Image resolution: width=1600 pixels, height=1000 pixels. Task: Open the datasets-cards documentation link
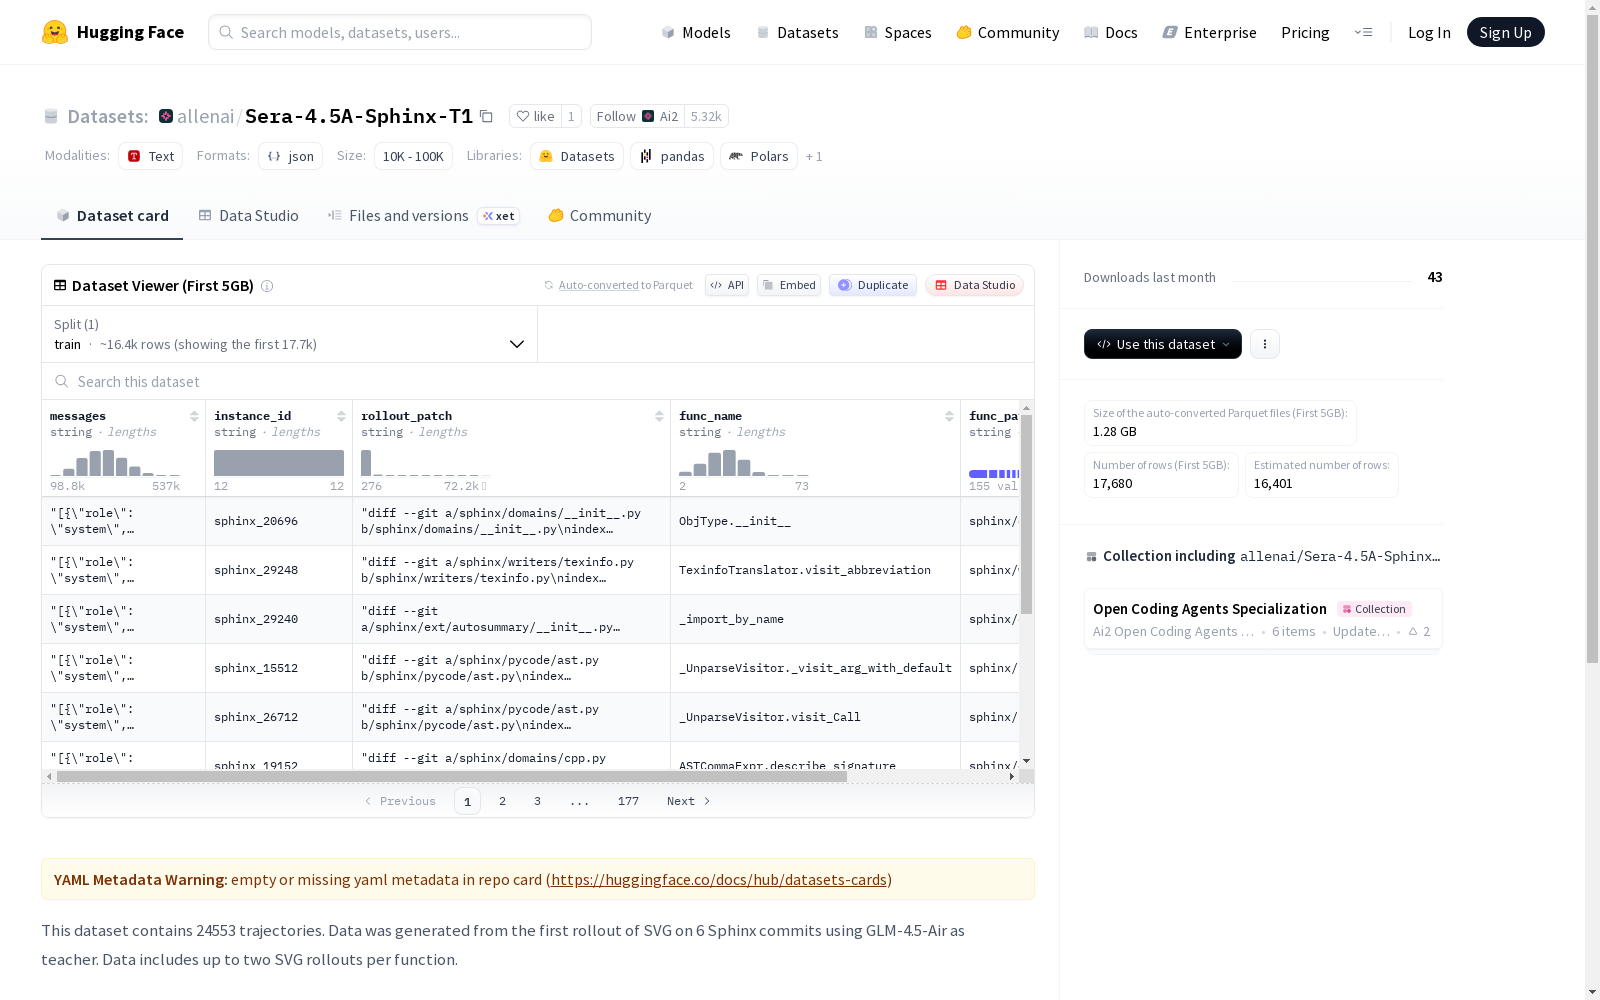tap(719, 880)
